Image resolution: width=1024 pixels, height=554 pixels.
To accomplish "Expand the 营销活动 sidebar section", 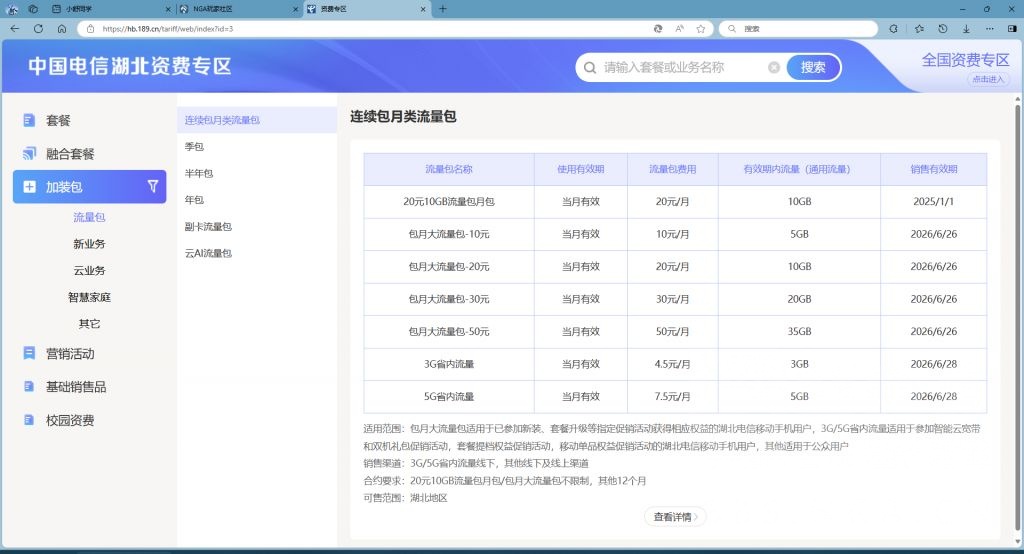I will point(70,354).
